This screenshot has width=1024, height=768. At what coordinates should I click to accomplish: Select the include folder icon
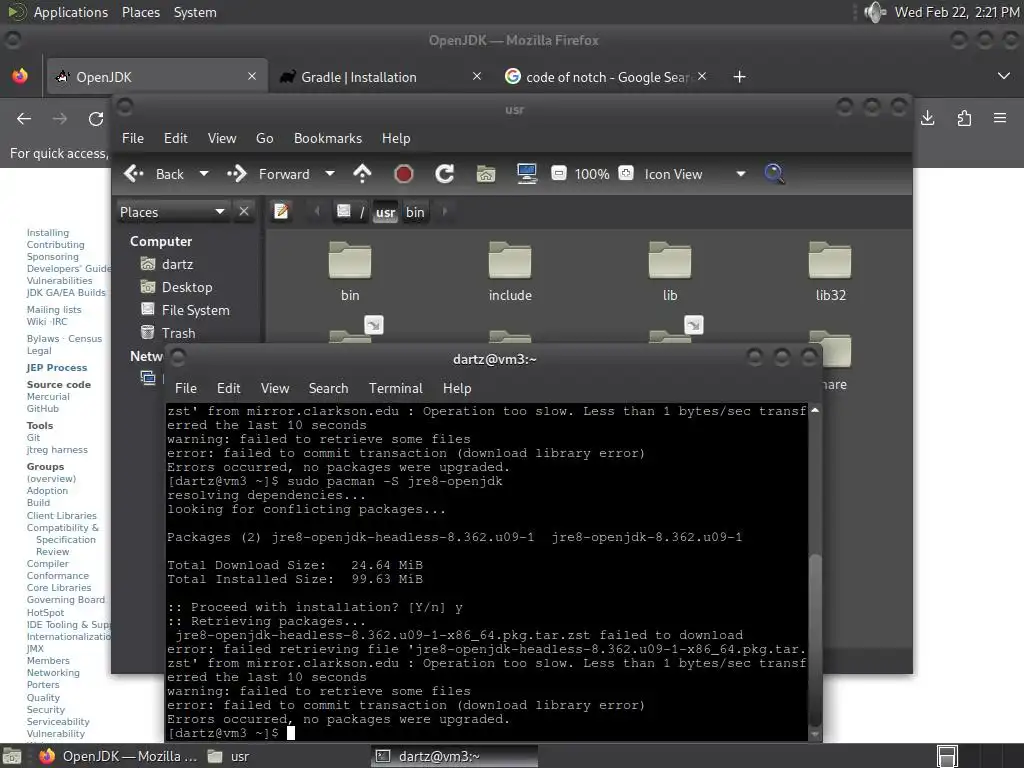click(510, 260)
